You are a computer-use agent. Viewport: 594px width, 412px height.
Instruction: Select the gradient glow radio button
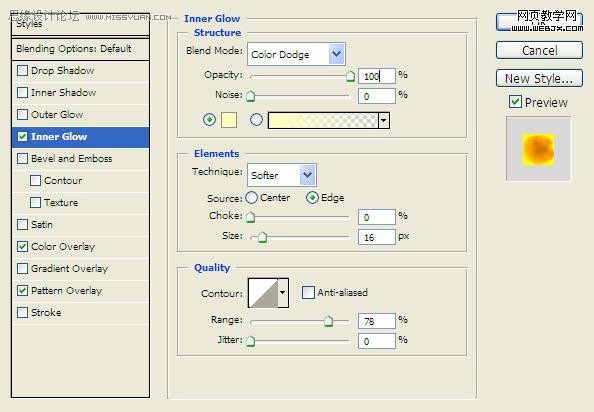click(256, 120)
